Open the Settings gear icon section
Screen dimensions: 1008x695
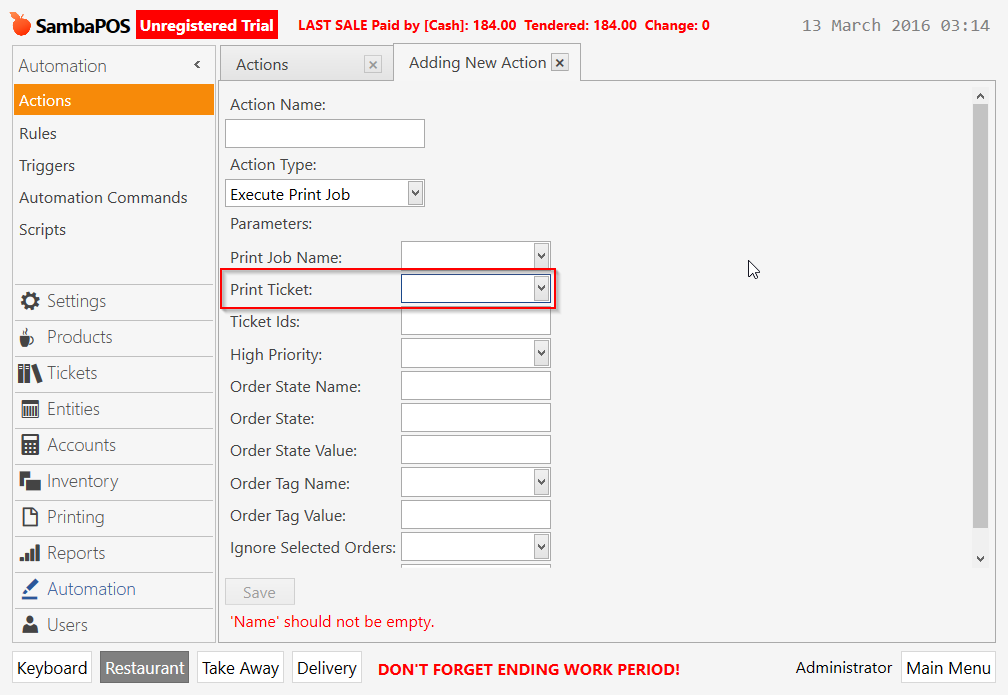(30, 301)
